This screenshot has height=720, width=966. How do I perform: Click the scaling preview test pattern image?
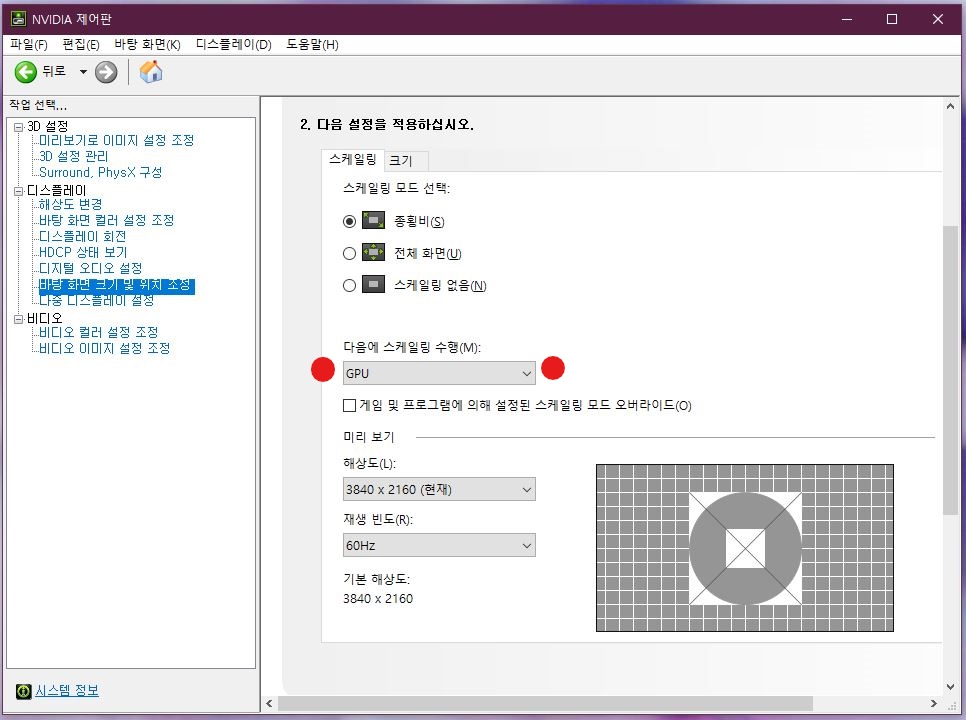745,548
